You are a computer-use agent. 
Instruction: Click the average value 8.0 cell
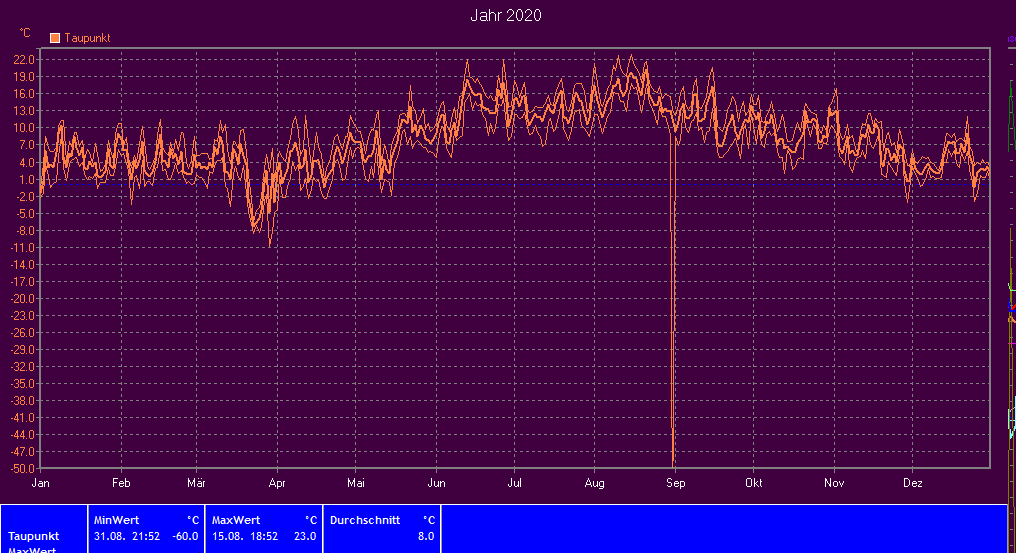coord(425,536)
